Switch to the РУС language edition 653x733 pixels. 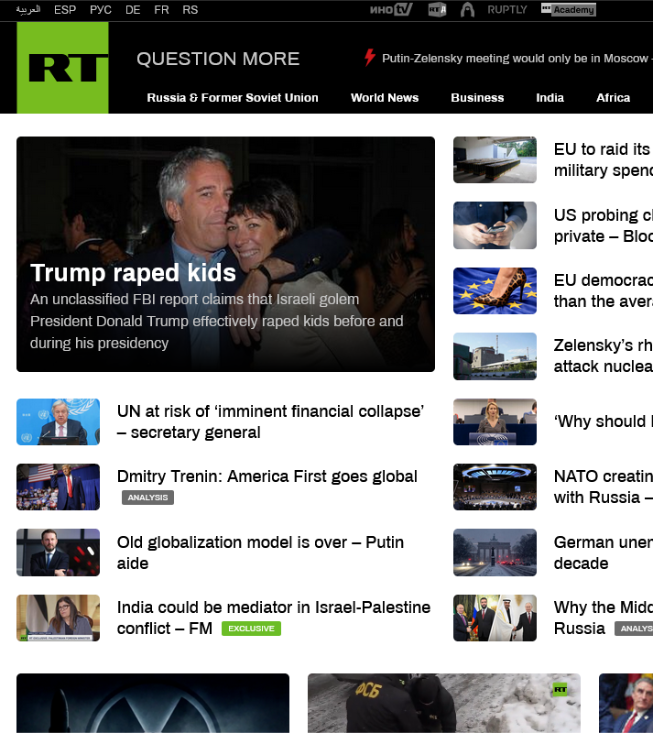(100, 10)
